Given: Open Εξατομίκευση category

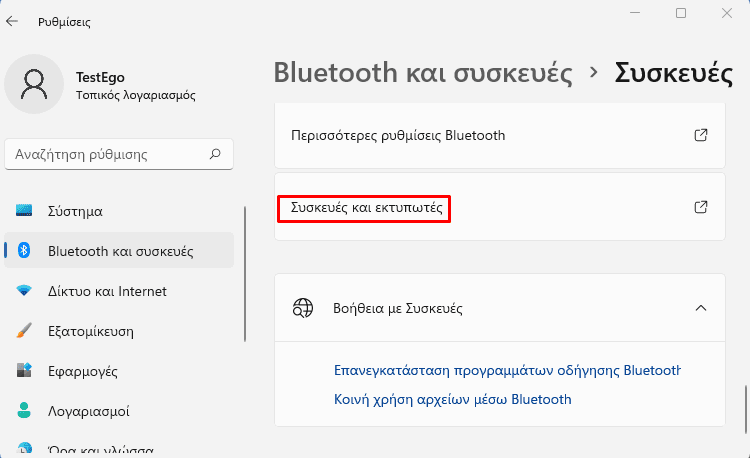Looking at the screenshot, I should tap(119, 331).
